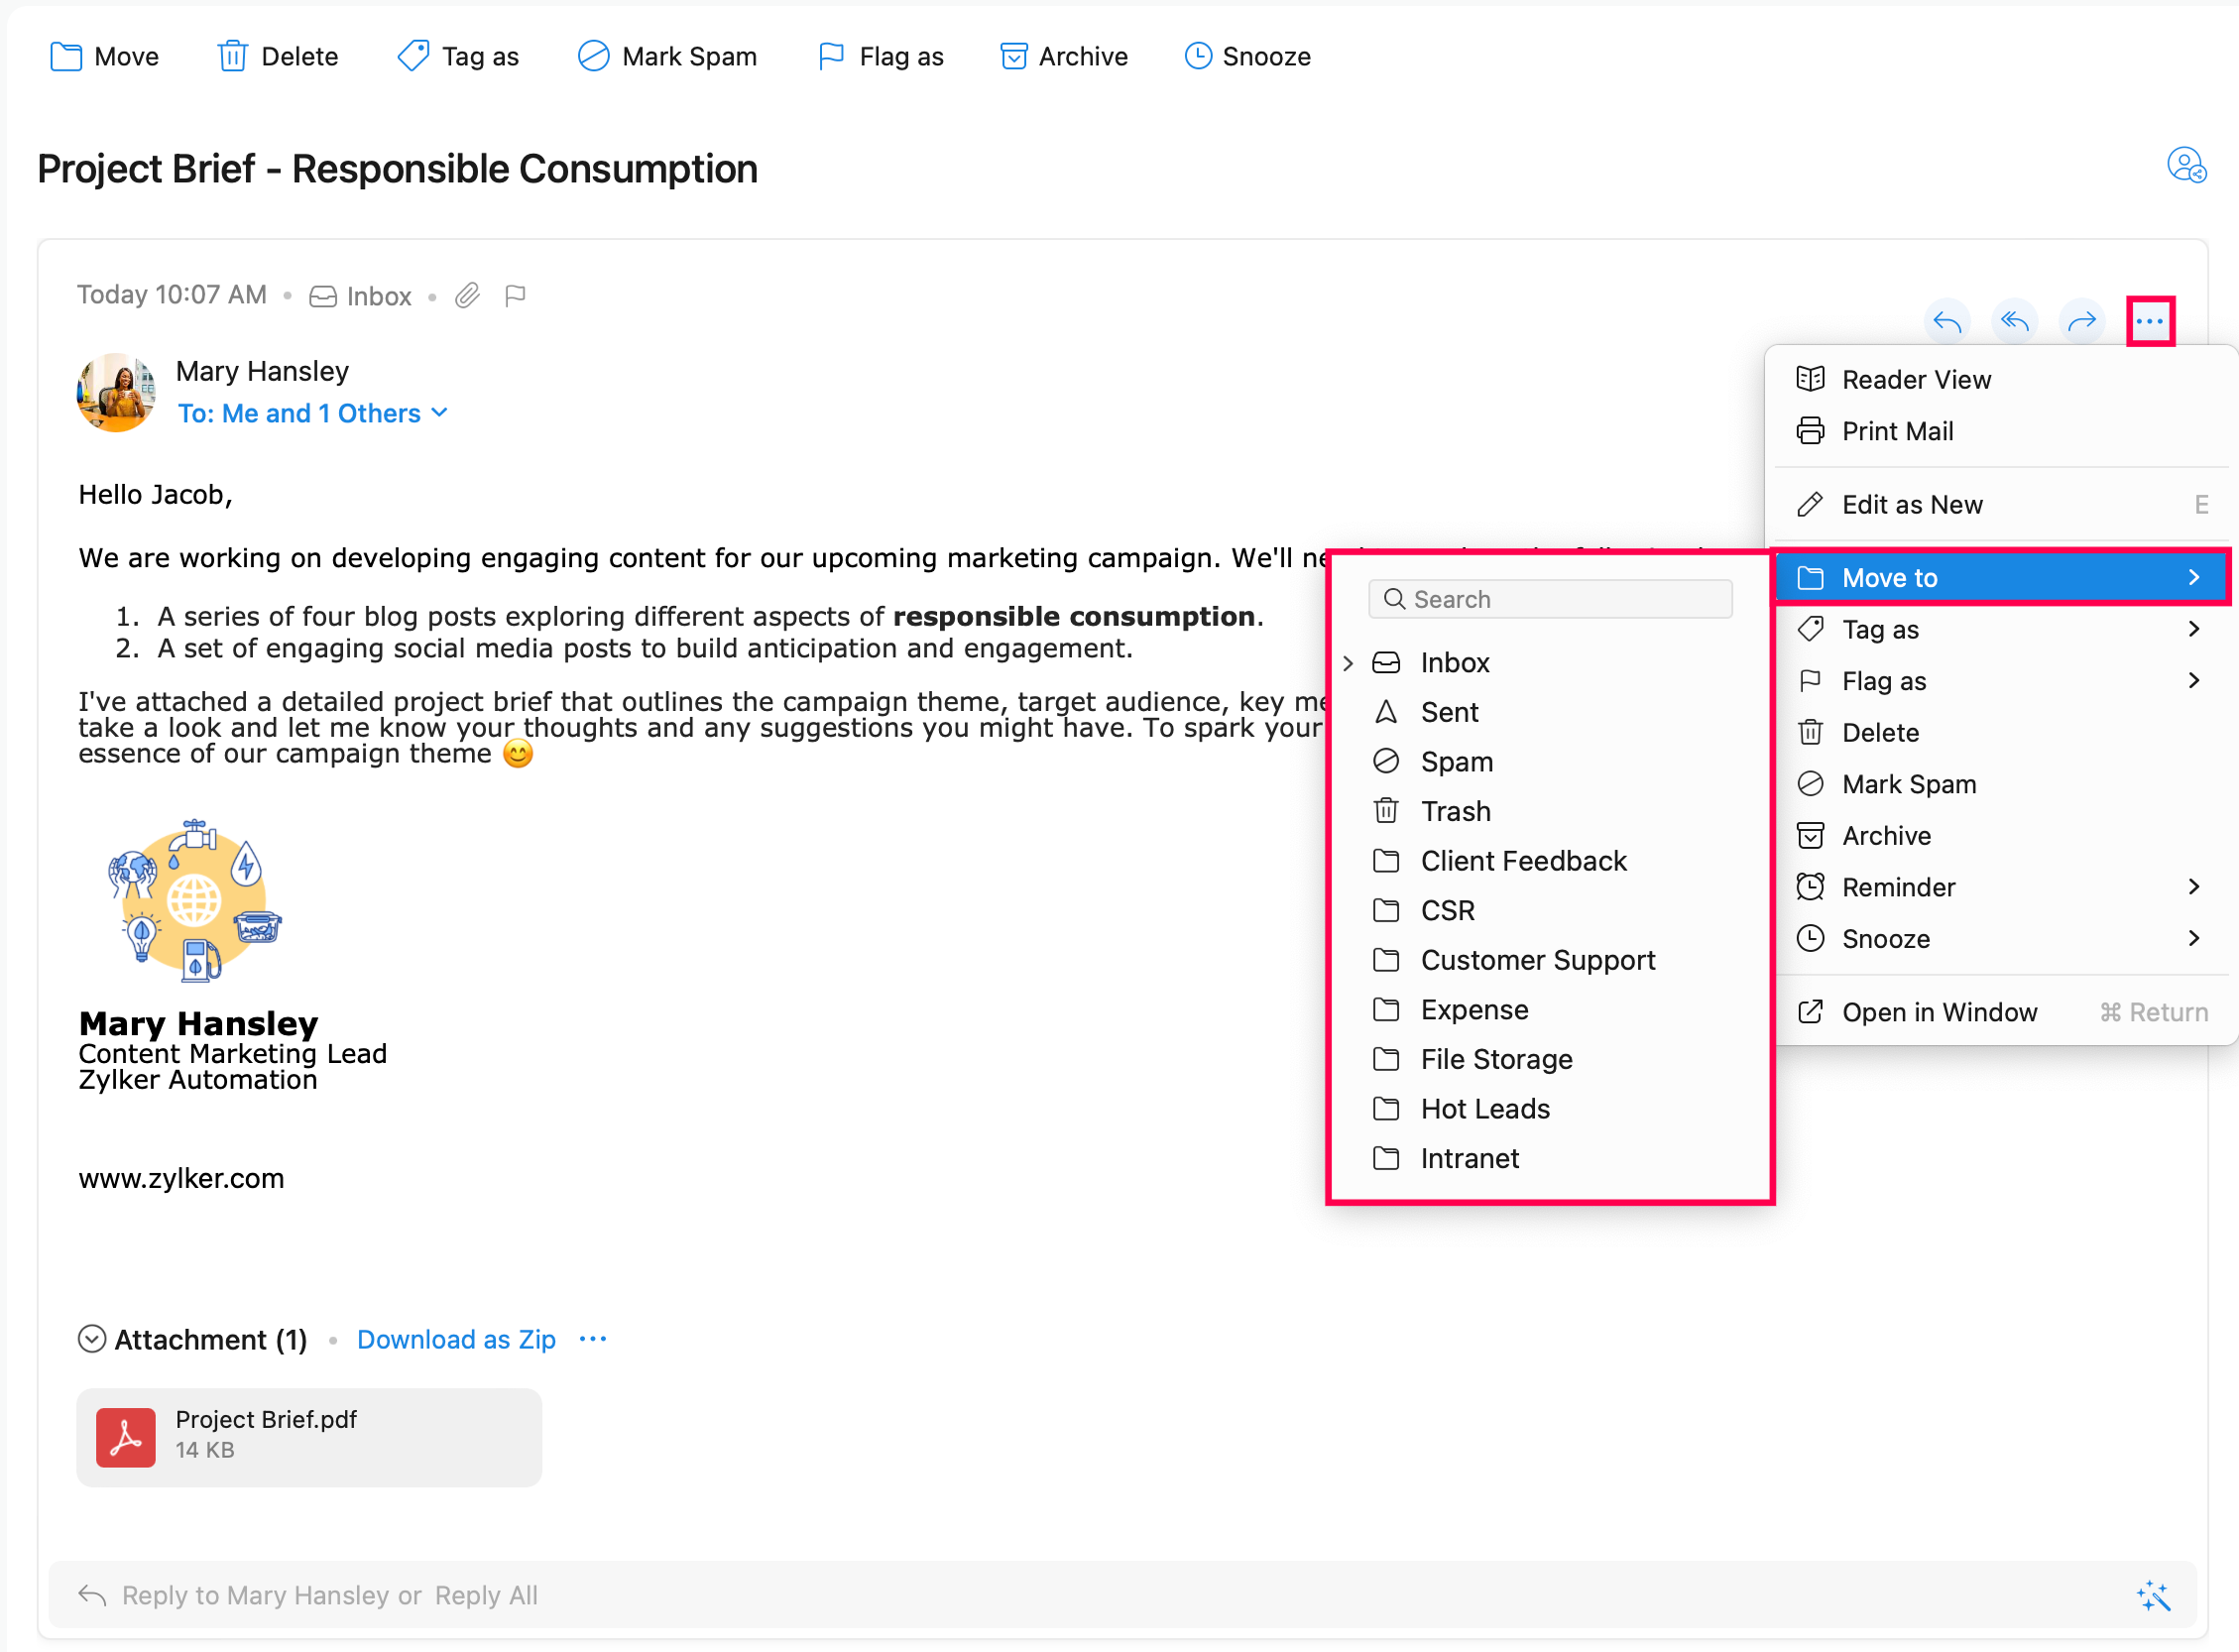Click the Reply All double-arrow icon
The width and height of the screenshot is (2239, 1652).
[x=2014, y=322]
